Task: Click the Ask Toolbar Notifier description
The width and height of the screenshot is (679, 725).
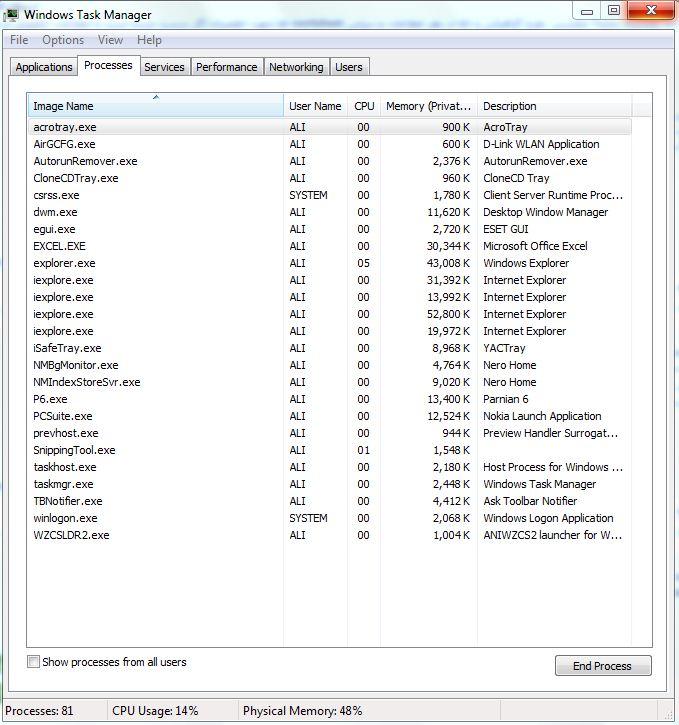Action: click(x=530, y=501)
